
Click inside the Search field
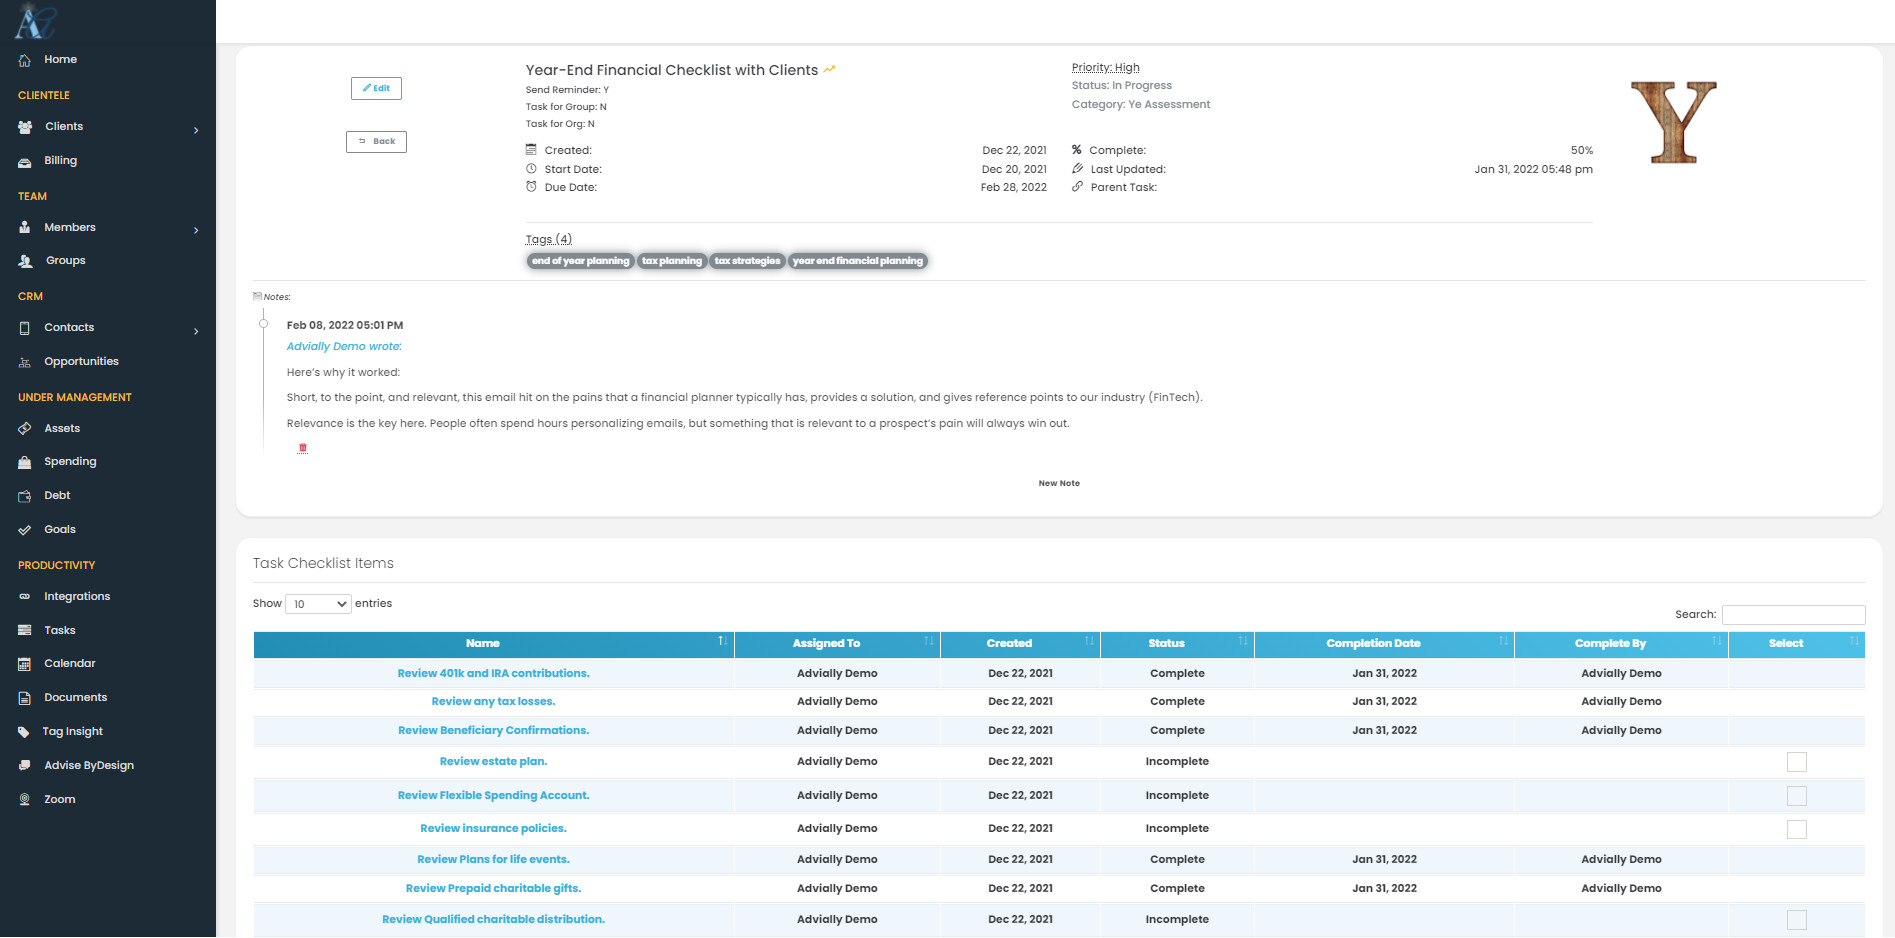[x=1793, y=614]
